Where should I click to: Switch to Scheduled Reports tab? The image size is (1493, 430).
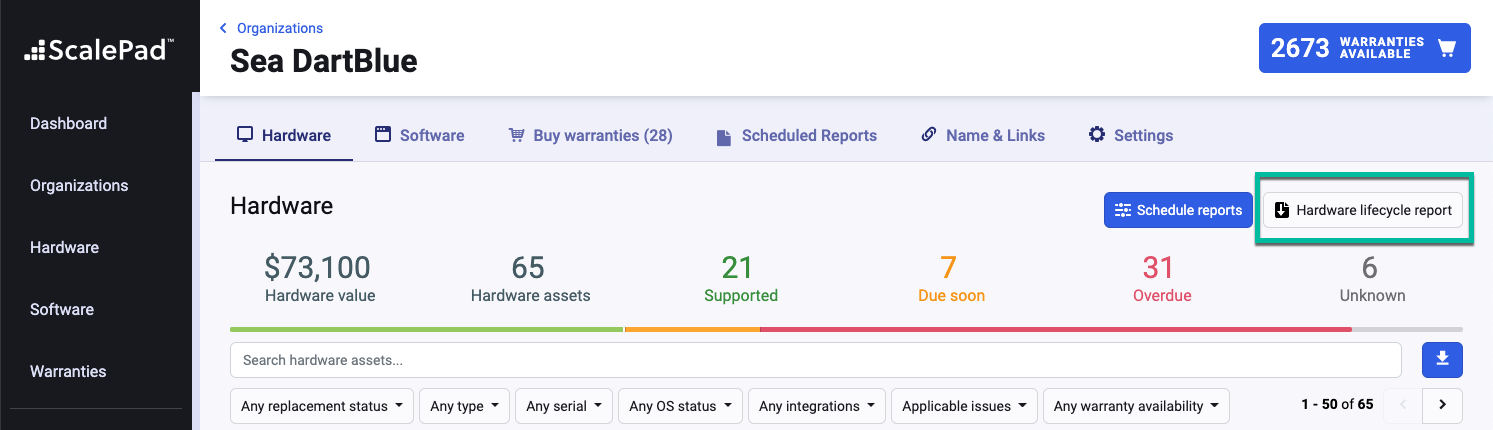point(797,135)
